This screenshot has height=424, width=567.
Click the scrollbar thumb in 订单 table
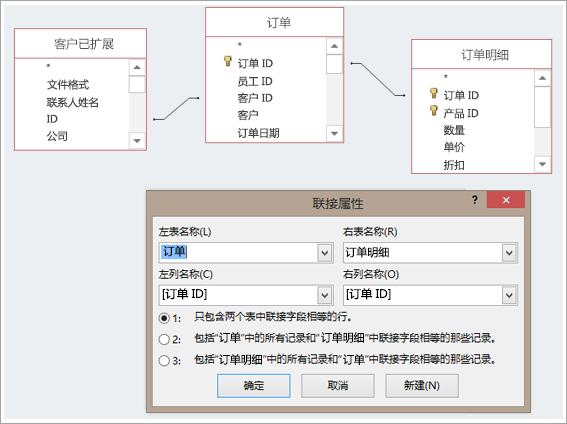[334, 64]
